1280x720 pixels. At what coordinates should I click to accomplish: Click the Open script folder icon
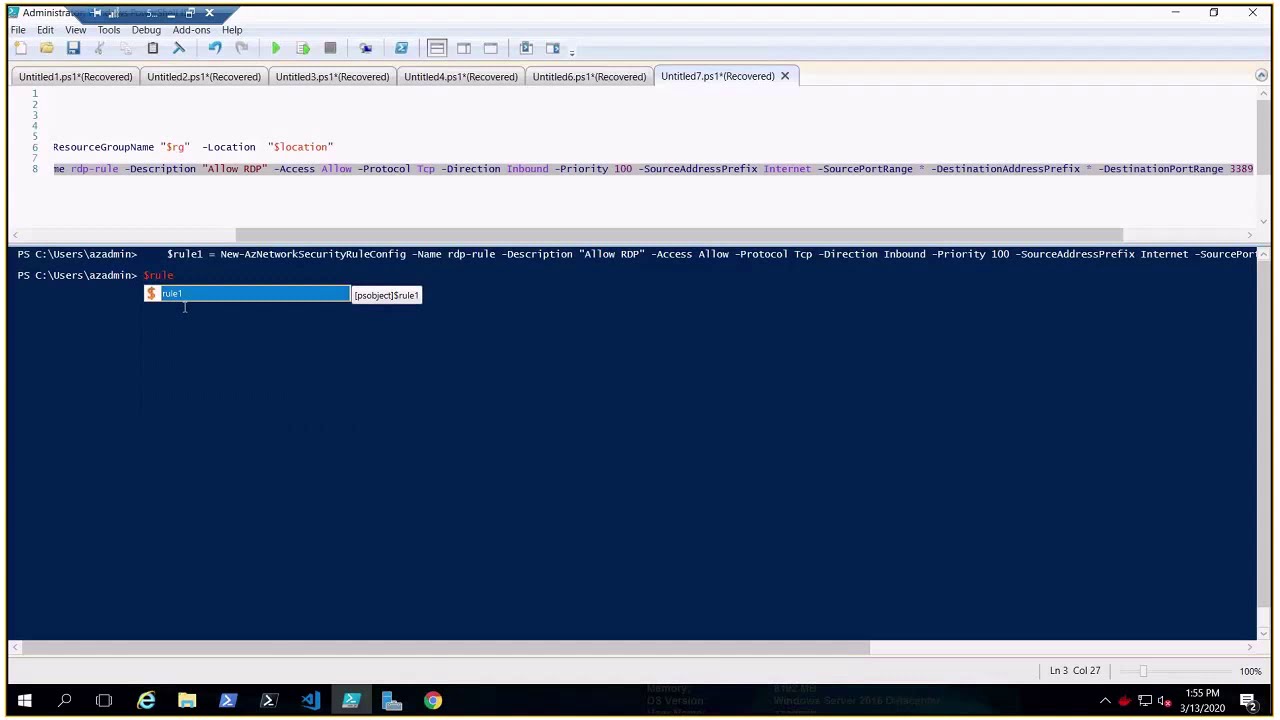click(47, 48)
